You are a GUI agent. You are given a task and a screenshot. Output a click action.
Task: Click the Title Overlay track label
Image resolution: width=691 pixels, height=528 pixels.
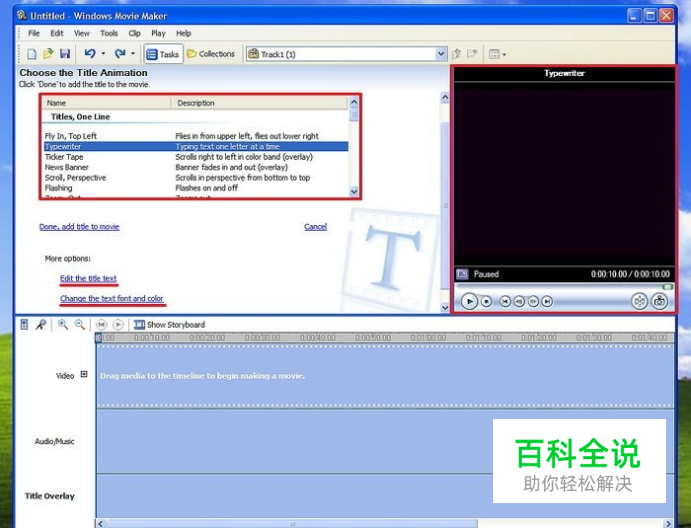tap(50, 496)
